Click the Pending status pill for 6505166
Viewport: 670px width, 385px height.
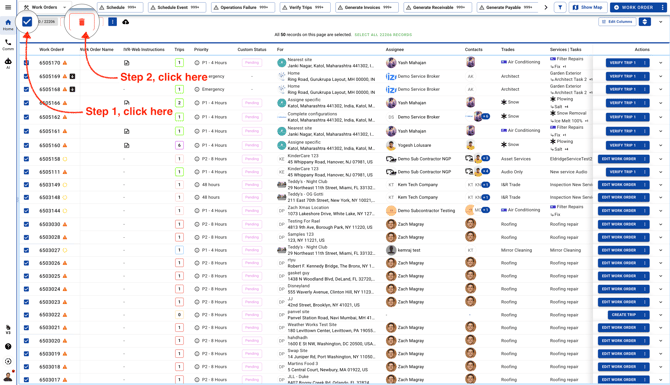252,103
